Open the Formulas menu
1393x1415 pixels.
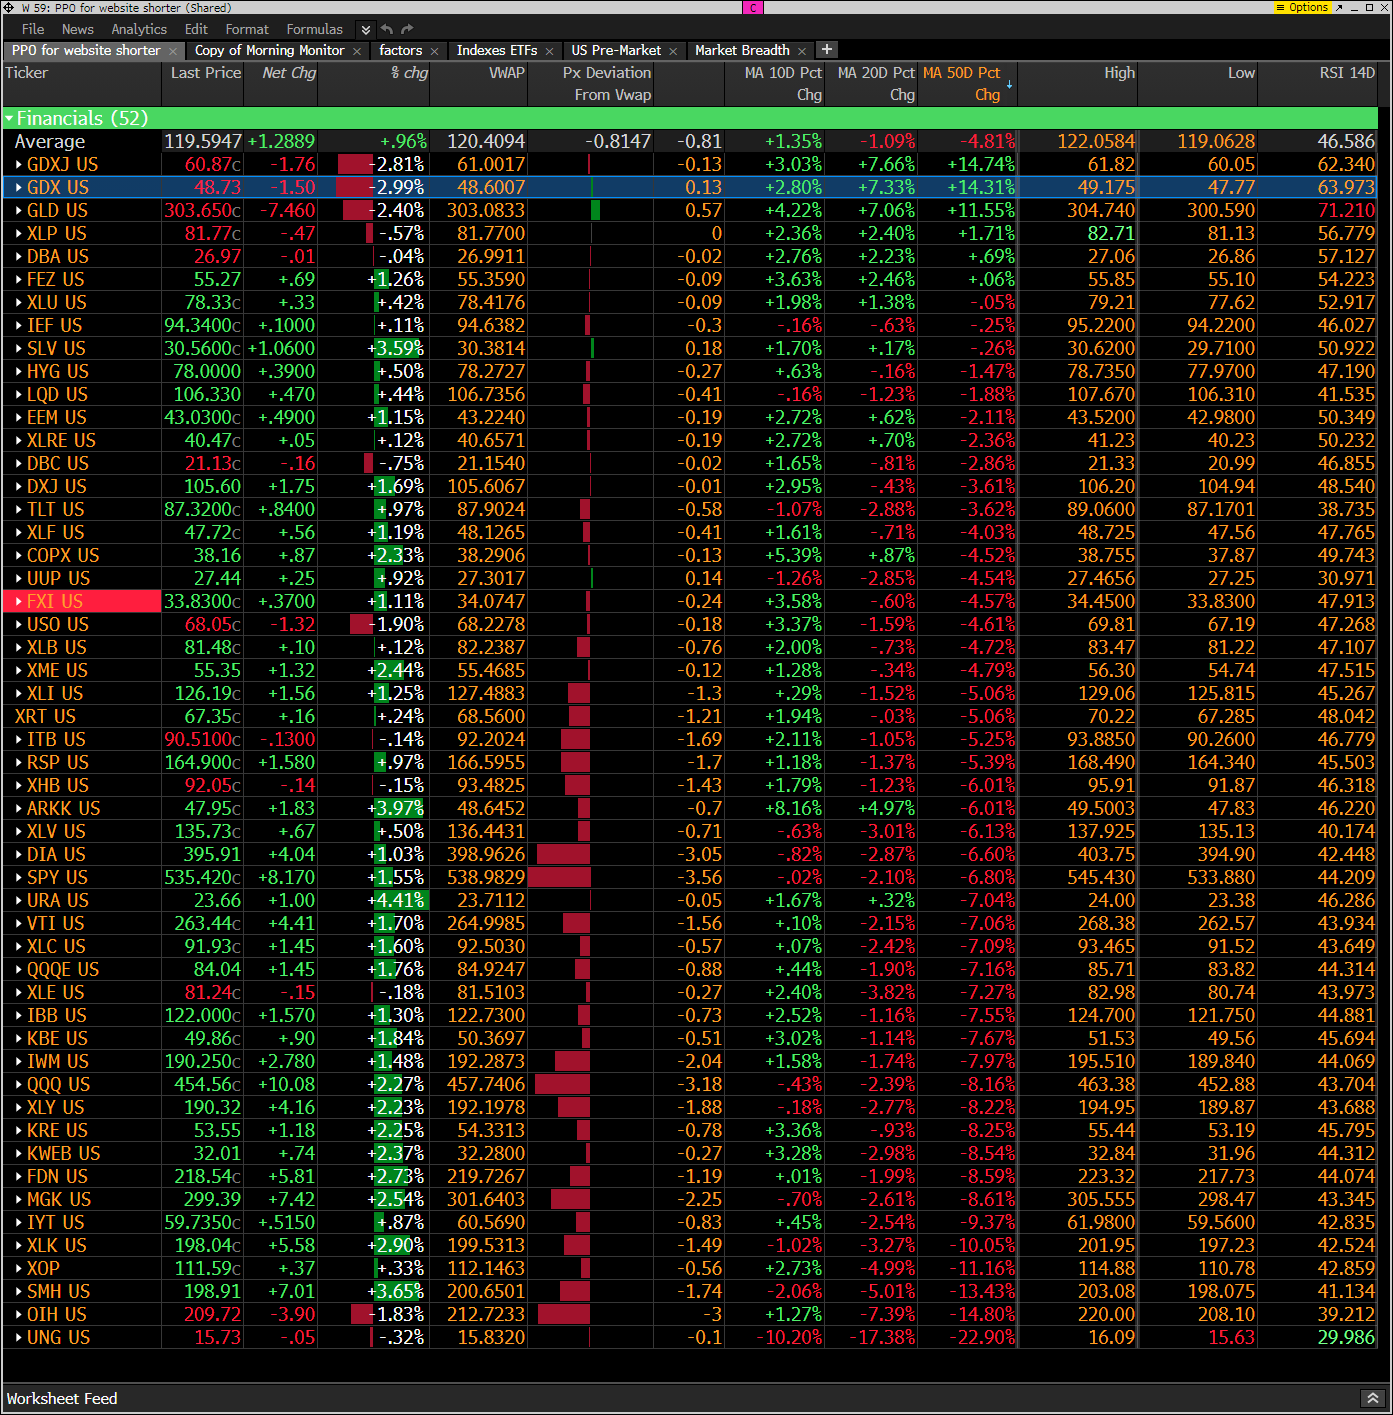click(314, 29)
